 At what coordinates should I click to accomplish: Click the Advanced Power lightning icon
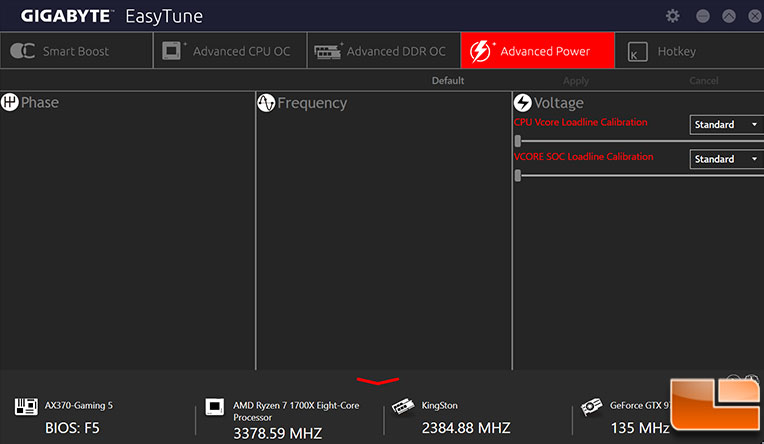coord(480,51)
